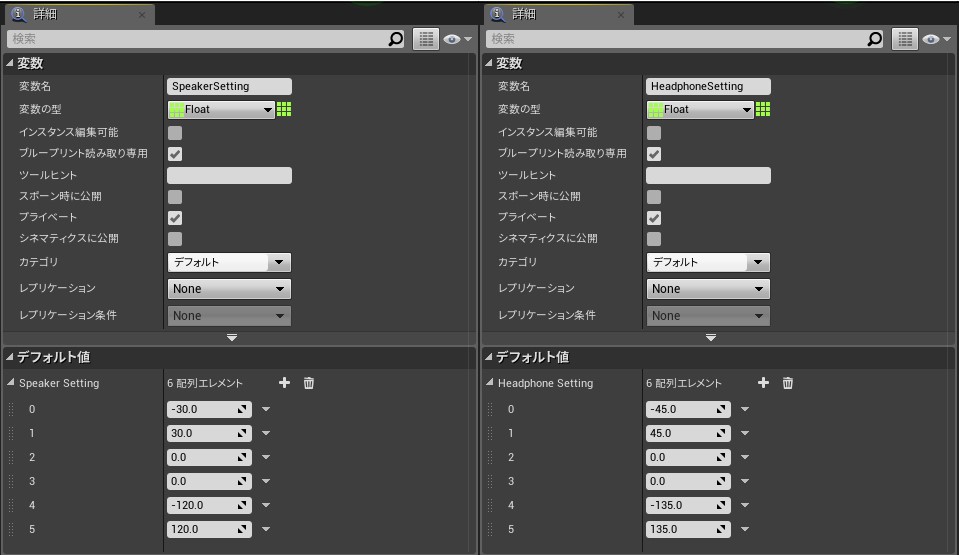Uncheck ブループリント読み取り専用 for SpeakerSetting
The width and height of the screenshot is (959, 555).
pos(175,154)
